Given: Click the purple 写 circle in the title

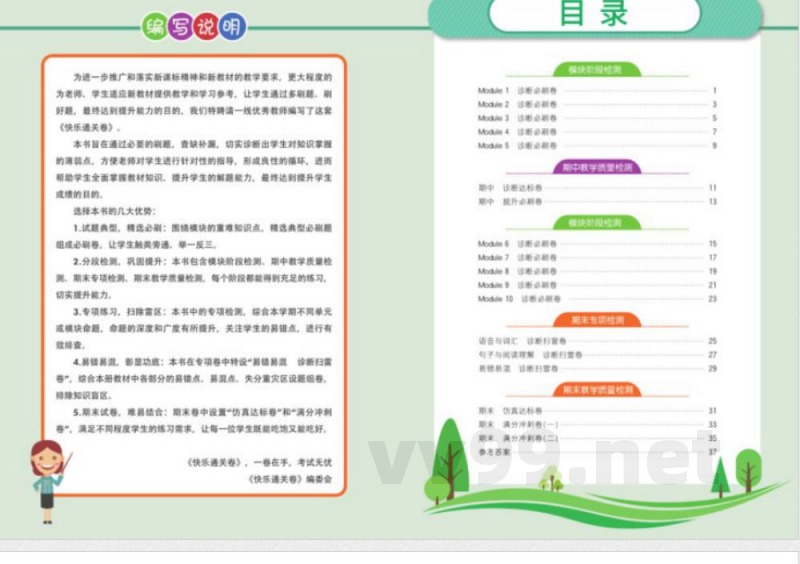Looking at the screenshot, I should pyautogui.click(x=181, y=27).
